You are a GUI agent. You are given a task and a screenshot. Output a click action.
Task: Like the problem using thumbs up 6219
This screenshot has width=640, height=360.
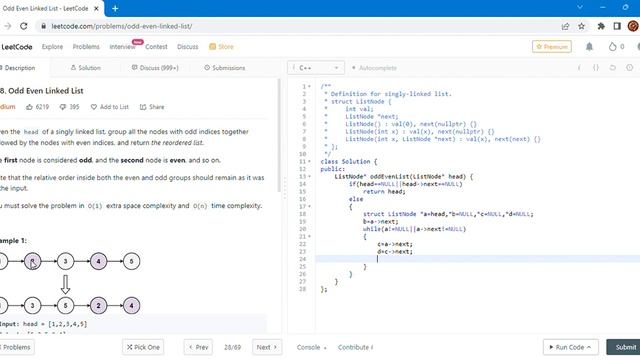(37, 107)
